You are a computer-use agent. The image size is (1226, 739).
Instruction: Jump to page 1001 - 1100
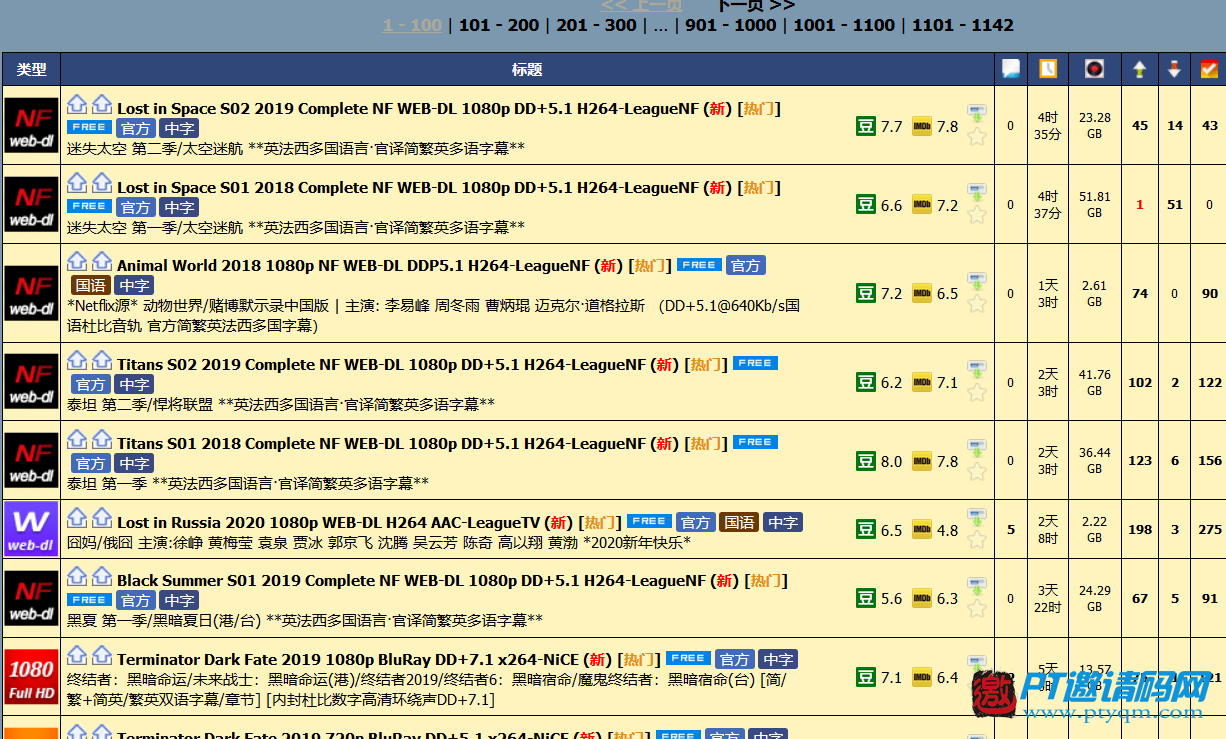844,25
